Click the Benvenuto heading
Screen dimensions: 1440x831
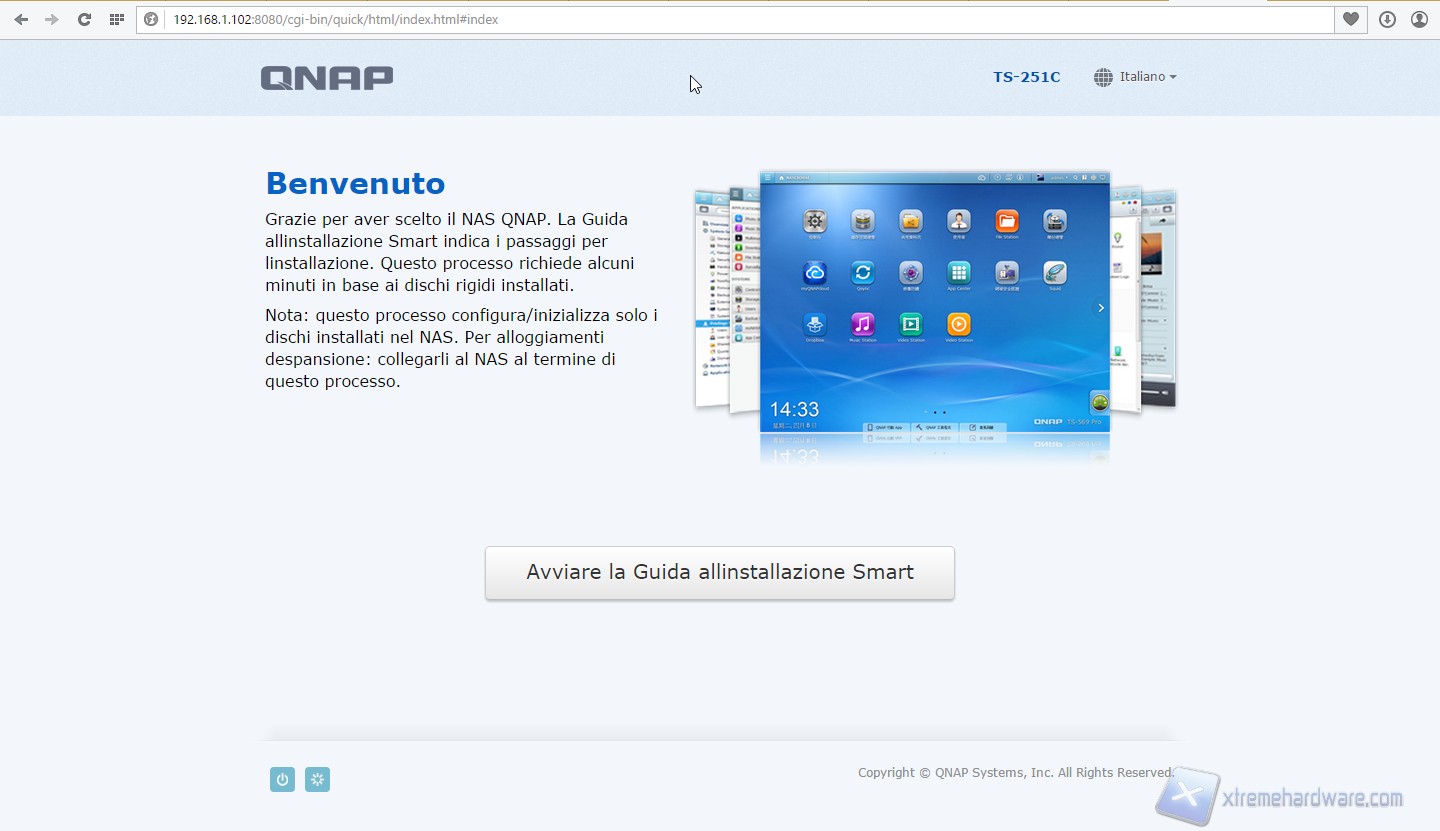click(355, 184)
